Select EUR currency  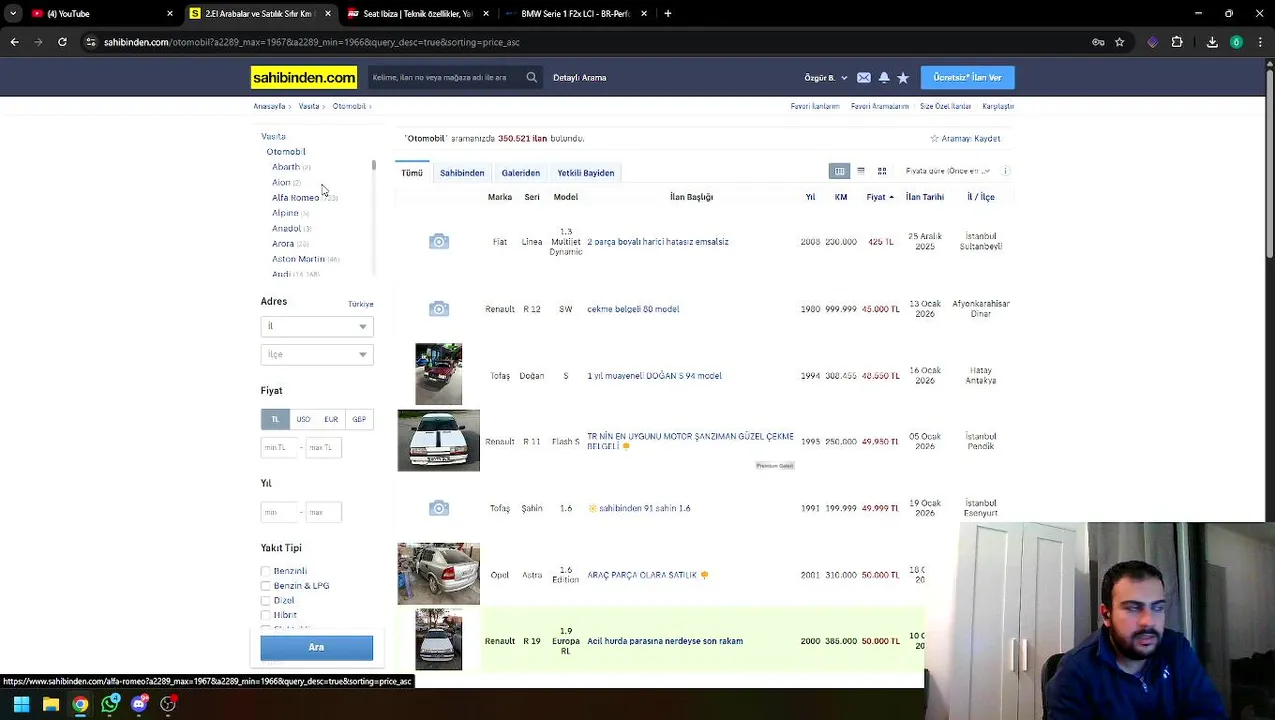tap(331, 419)
